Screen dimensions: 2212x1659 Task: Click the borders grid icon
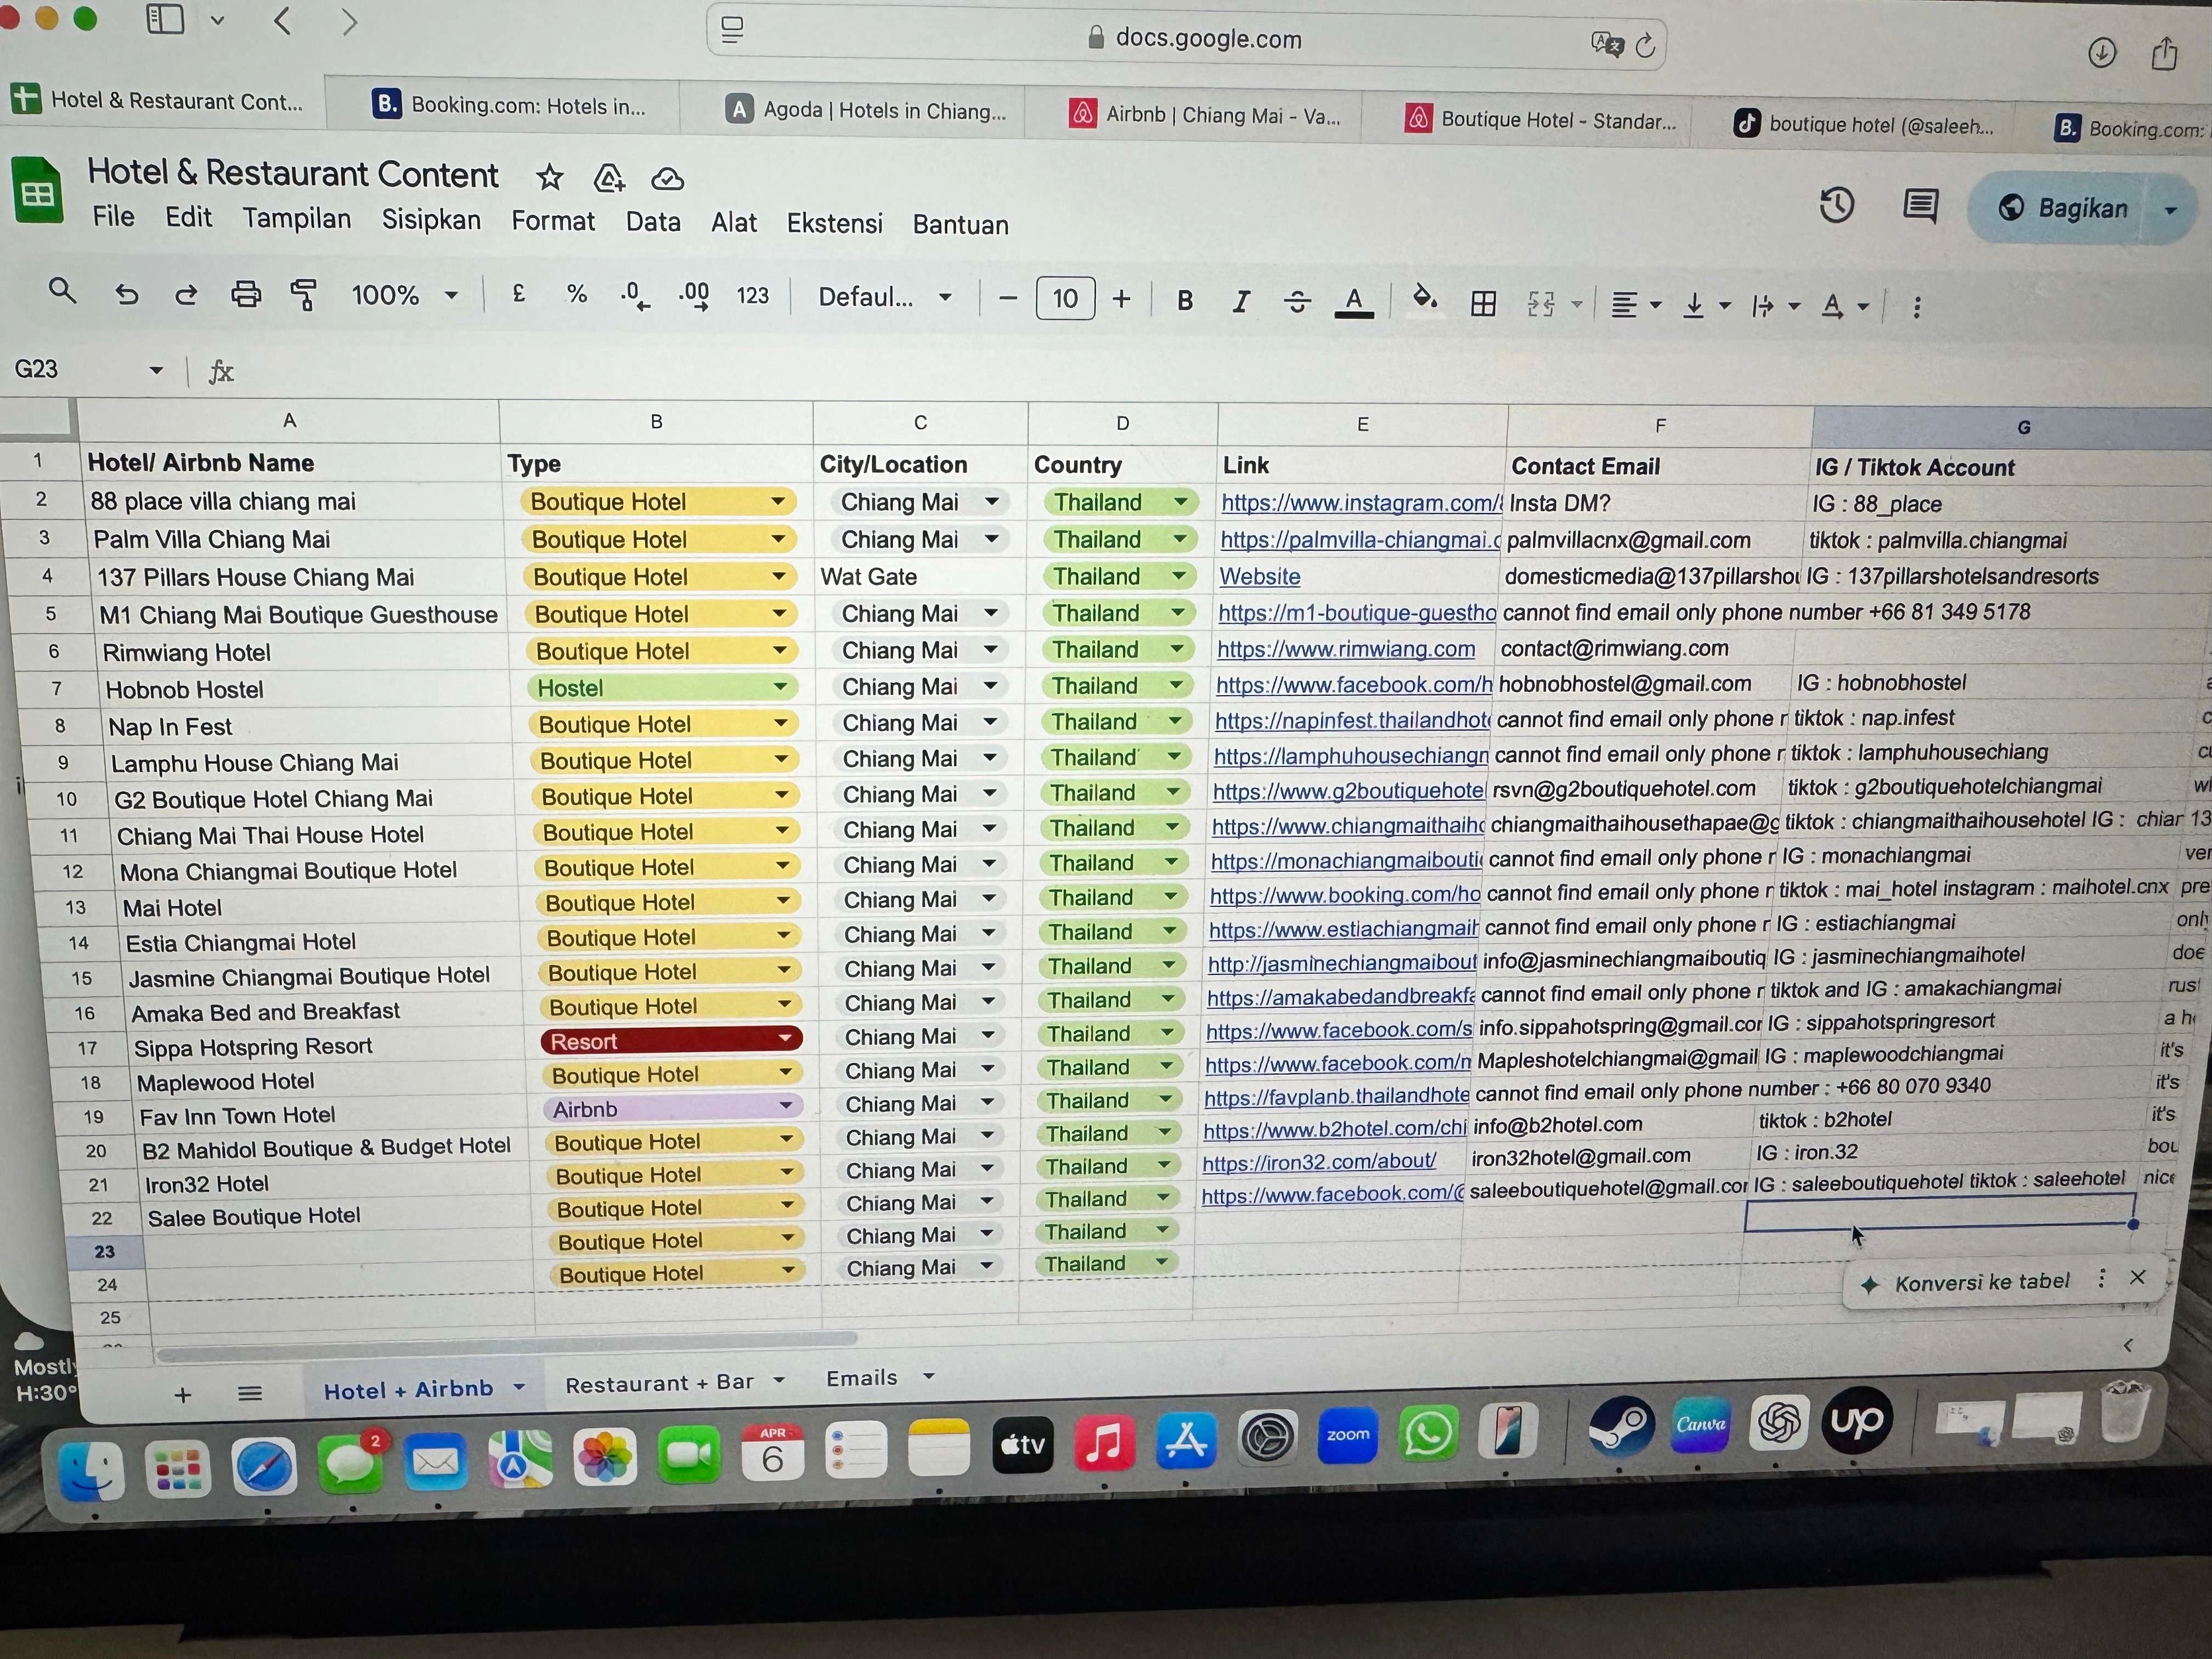pyautogui.click(x=1483, y=303)
